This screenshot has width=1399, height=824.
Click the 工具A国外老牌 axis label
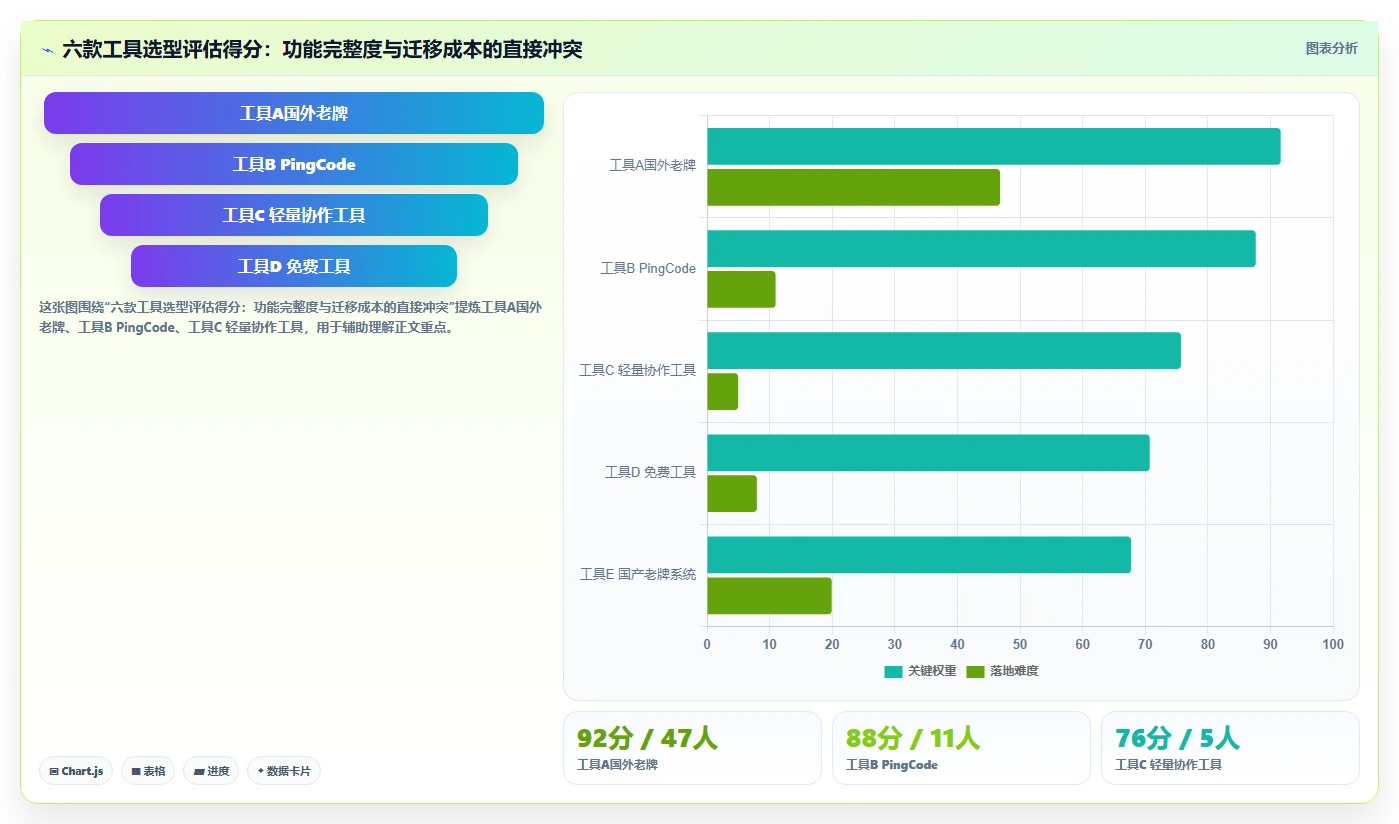click(x=652, y=166)
